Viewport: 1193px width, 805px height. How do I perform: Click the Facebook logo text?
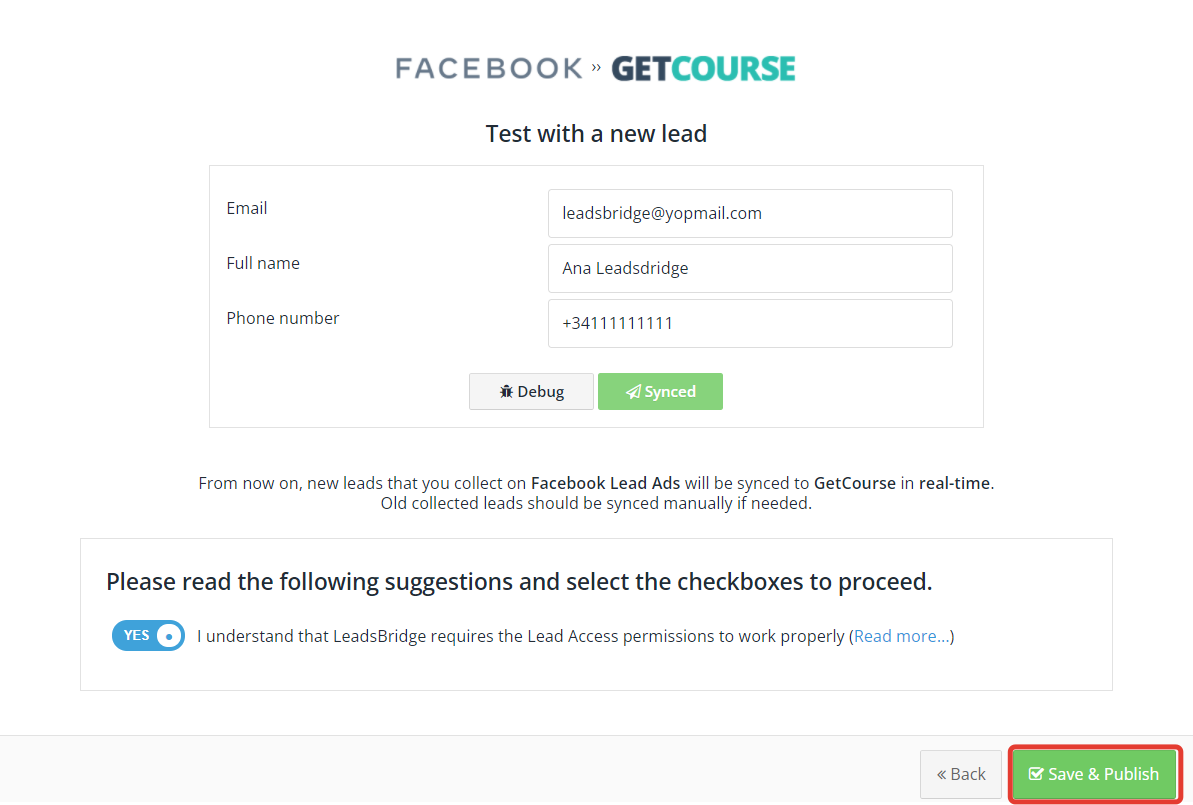pyautogui.click(x=489, y=68)
